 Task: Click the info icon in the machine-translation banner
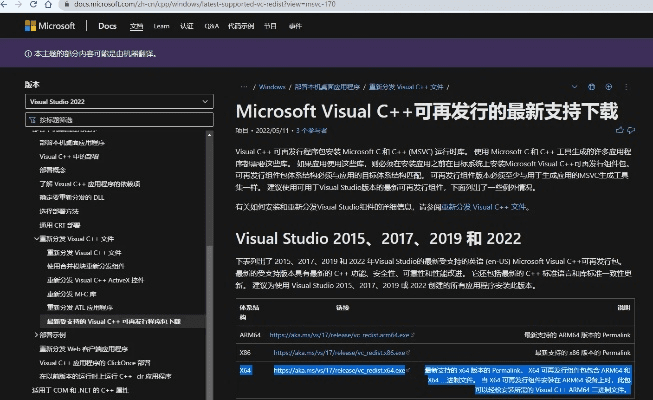(28, 54)
